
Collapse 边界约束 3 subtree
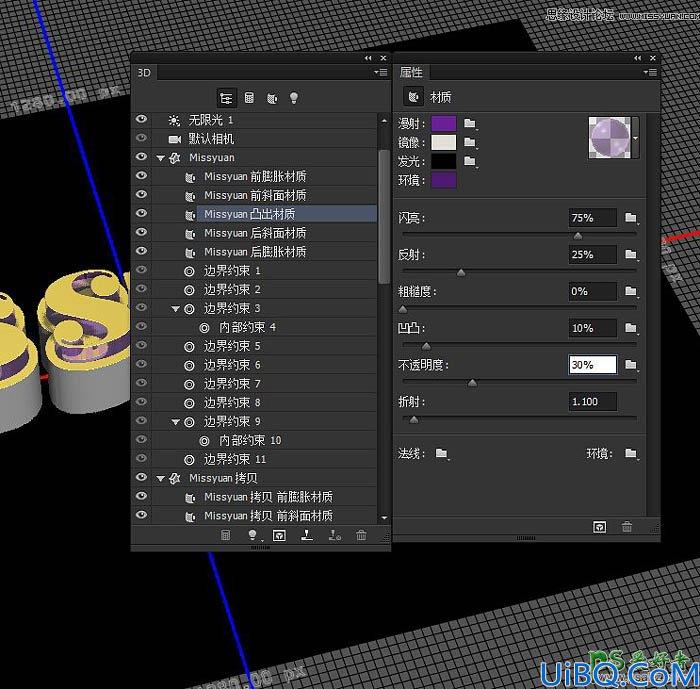click(x=176, y=309)
